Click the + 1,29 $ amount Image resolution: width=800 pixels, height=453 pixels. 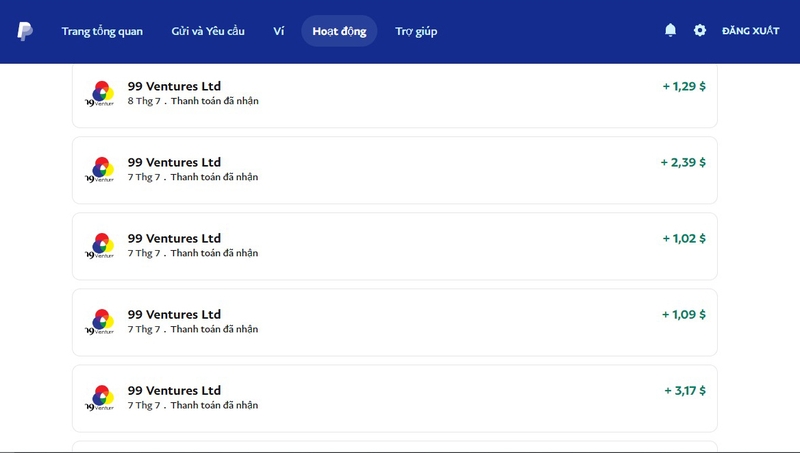[684, 86]
